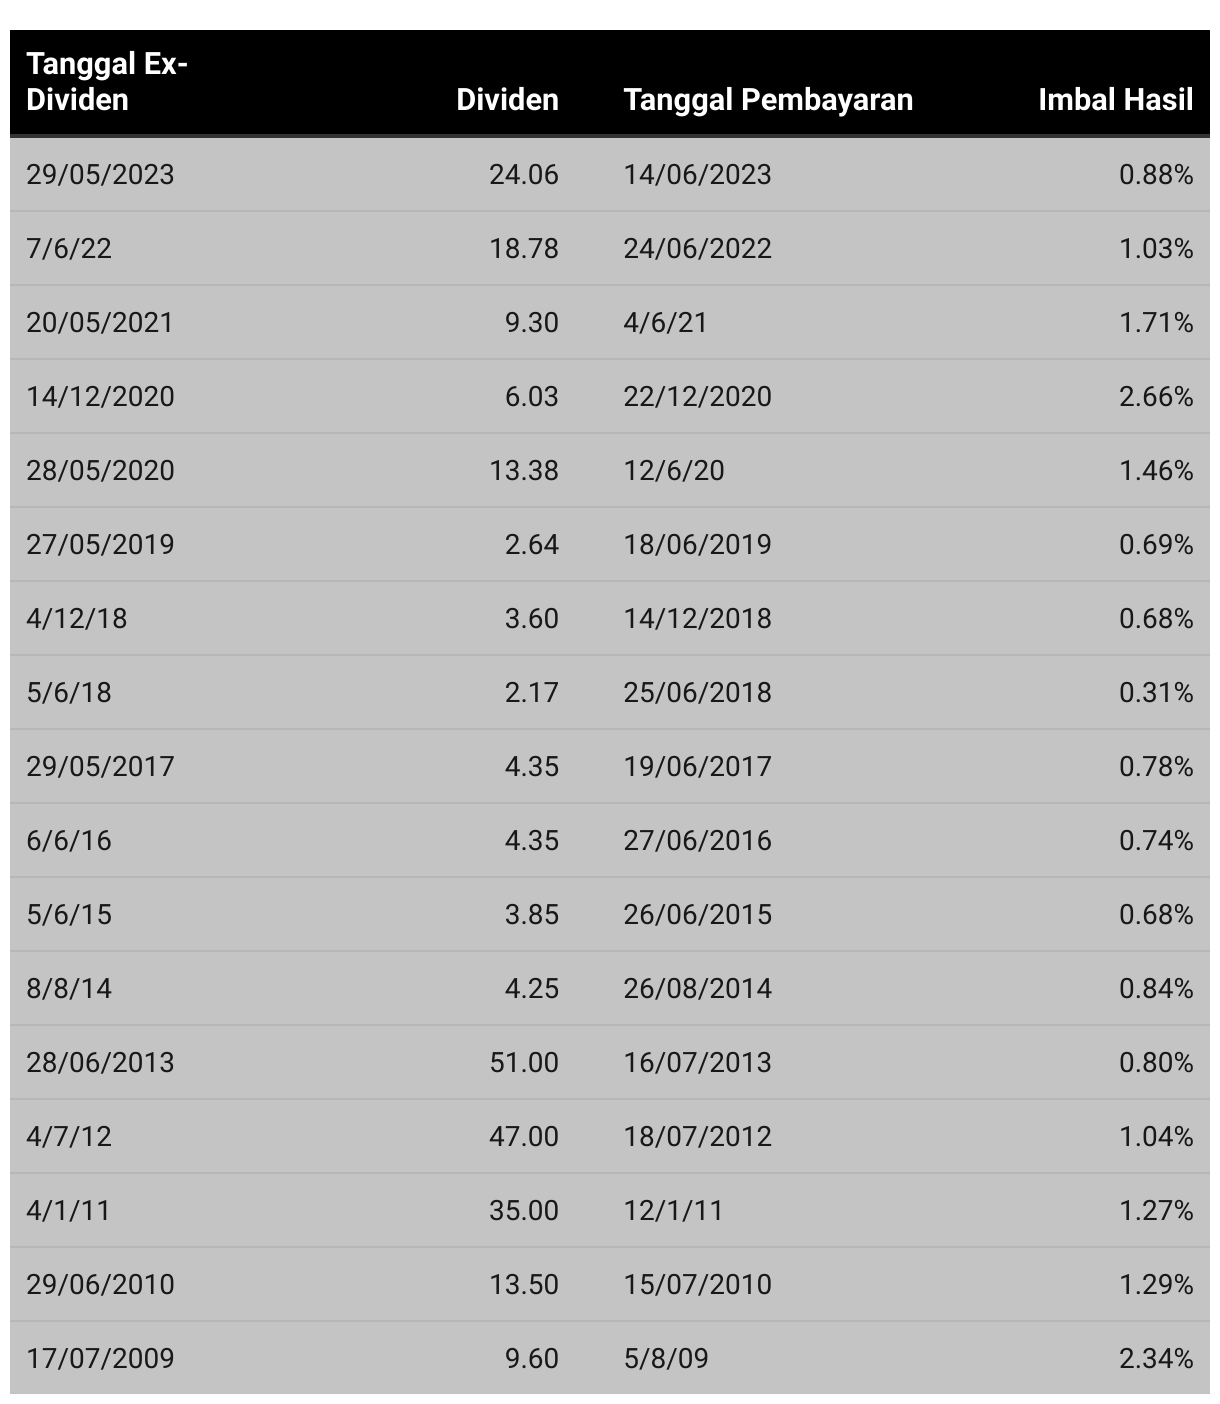Select ex-dividend date 14/12/2020
The image size is (1220, 1404).
[100, 397]
